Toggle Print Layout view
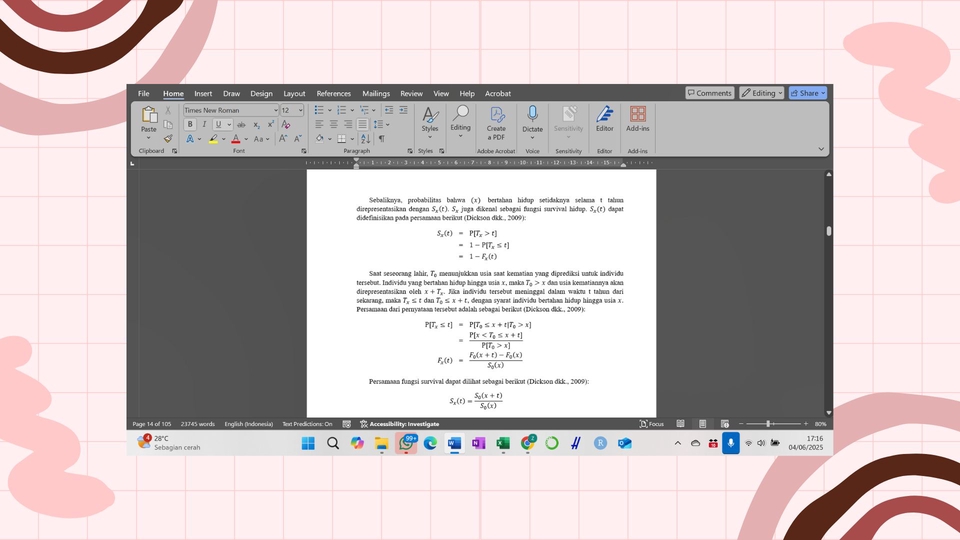The height and width of the screenshot is (540, 960). coord(703,424)
